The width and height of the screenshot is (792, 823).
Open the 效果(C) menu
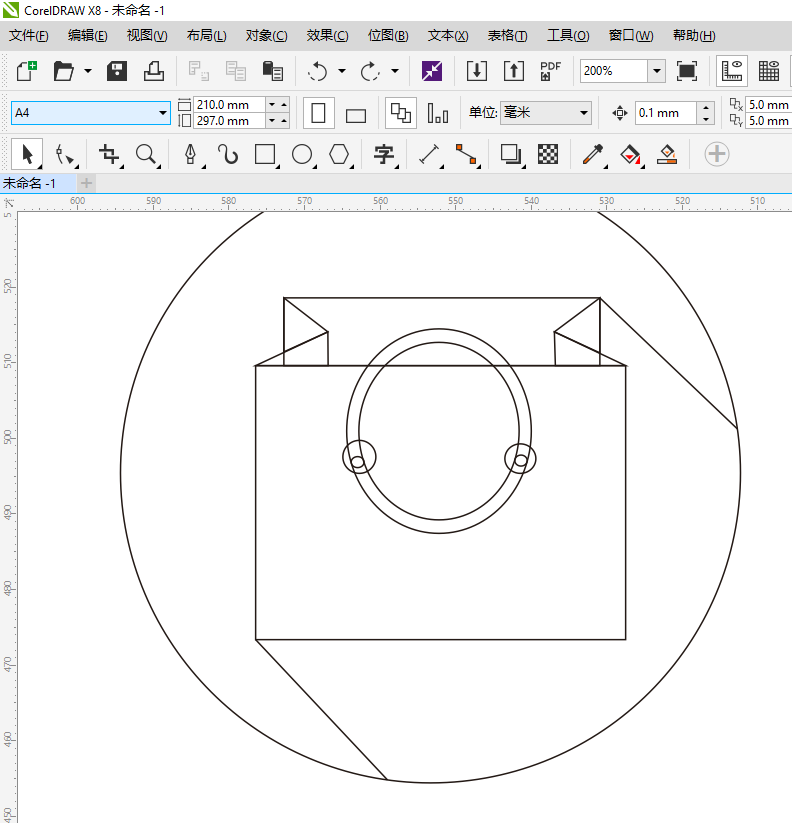pyautogui.click(x=327, y=36)
